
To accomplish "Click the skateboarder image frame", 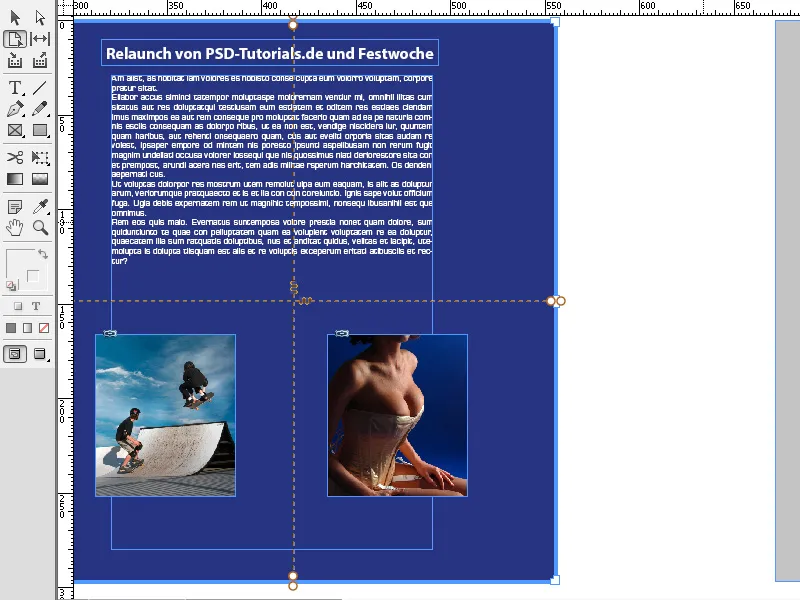I will [x=165, y=415].
